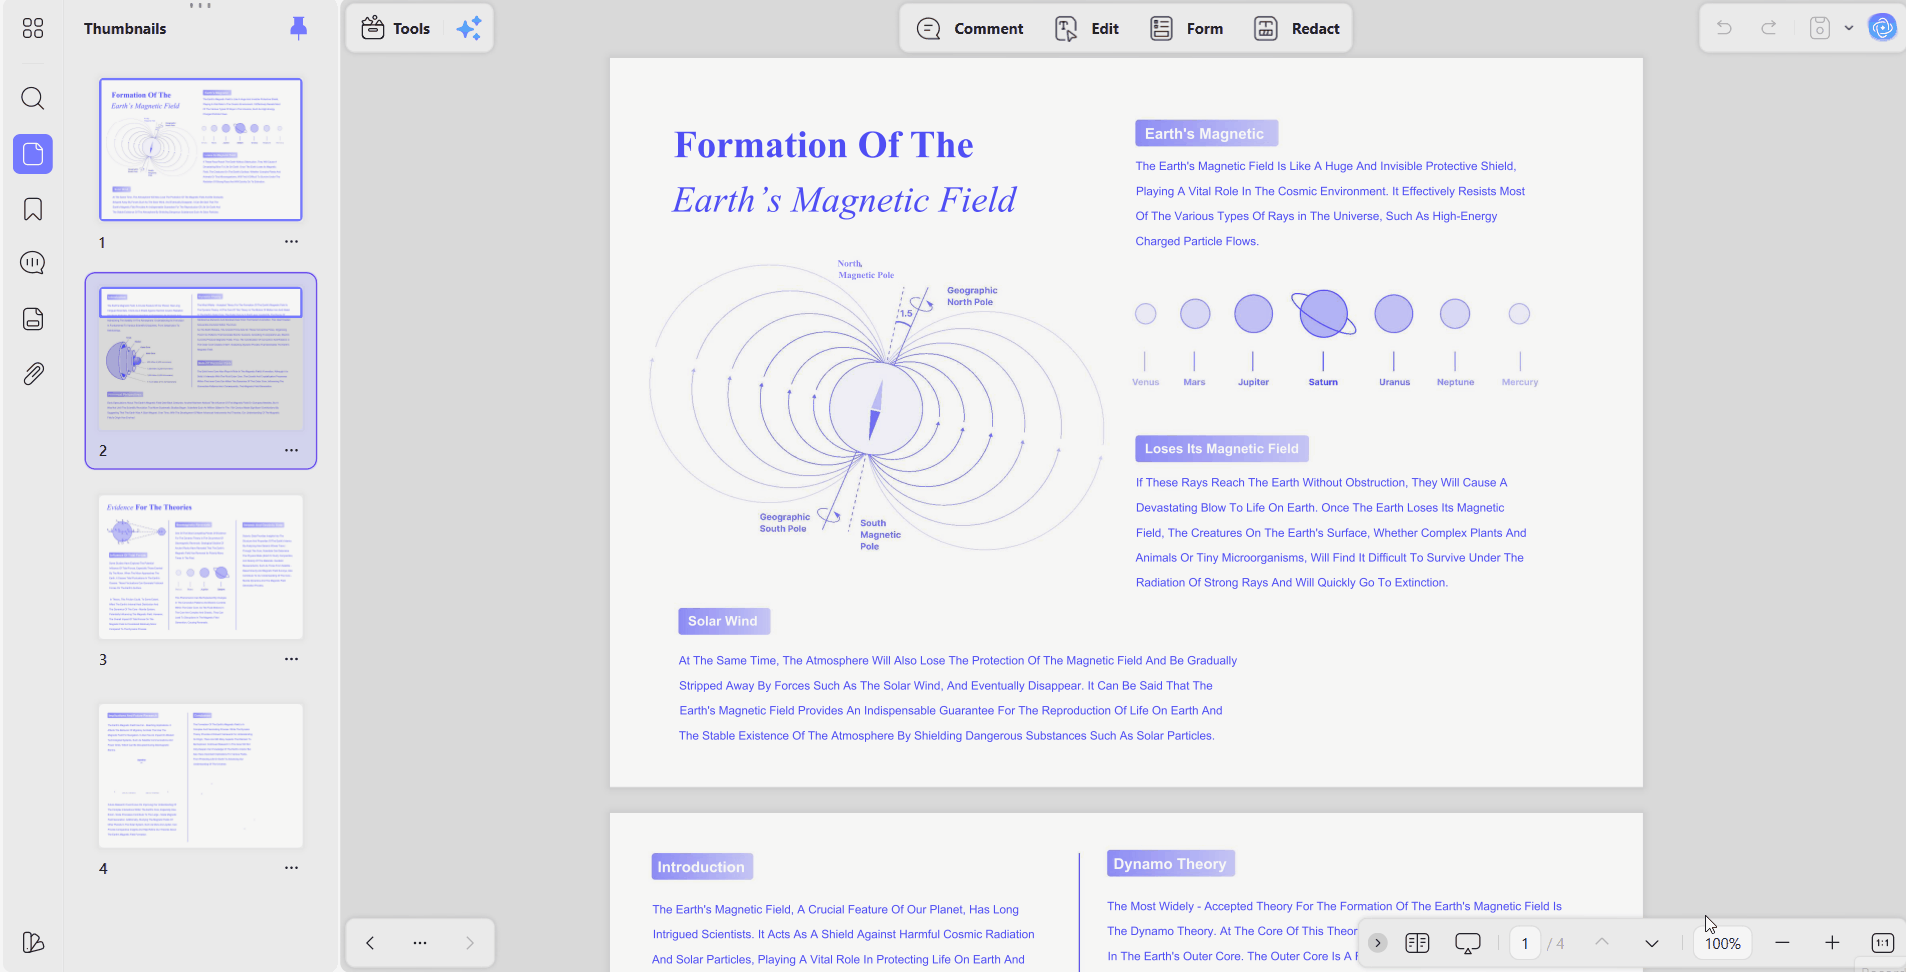Open the 100% zoom level dropdown
Viewport: 1906px width, 972px height.
[1723, 943]
